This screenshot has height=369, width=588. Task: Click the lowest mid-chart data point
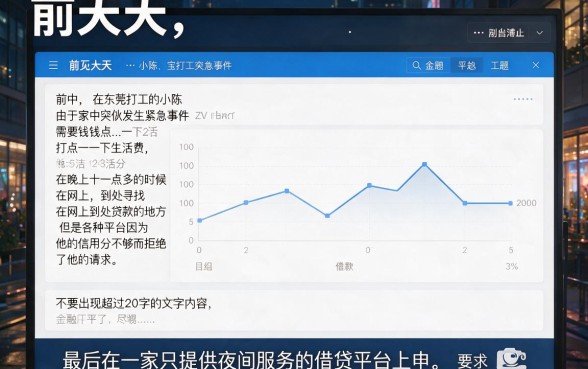click(x=327, y=216)
